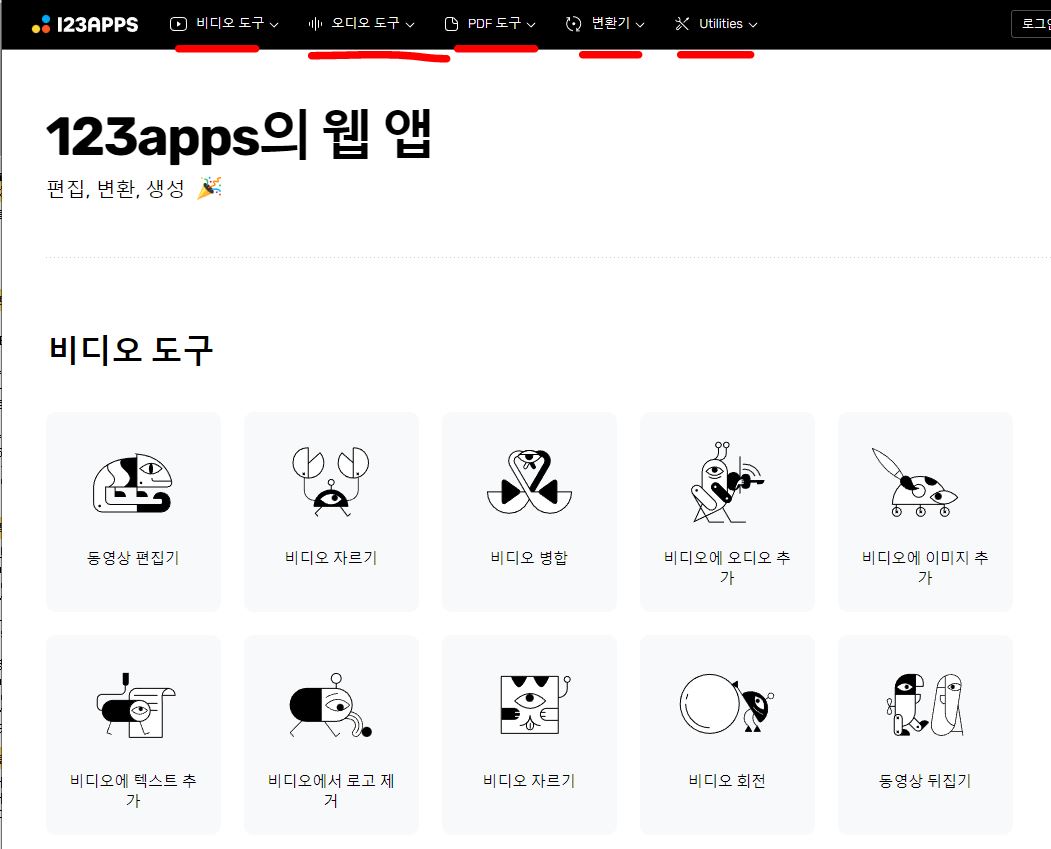This screenshot has height=849, width=1051.
Task: Select the 비디오에 텍스트 추가 illustration
Action: [x=136, y=706]
